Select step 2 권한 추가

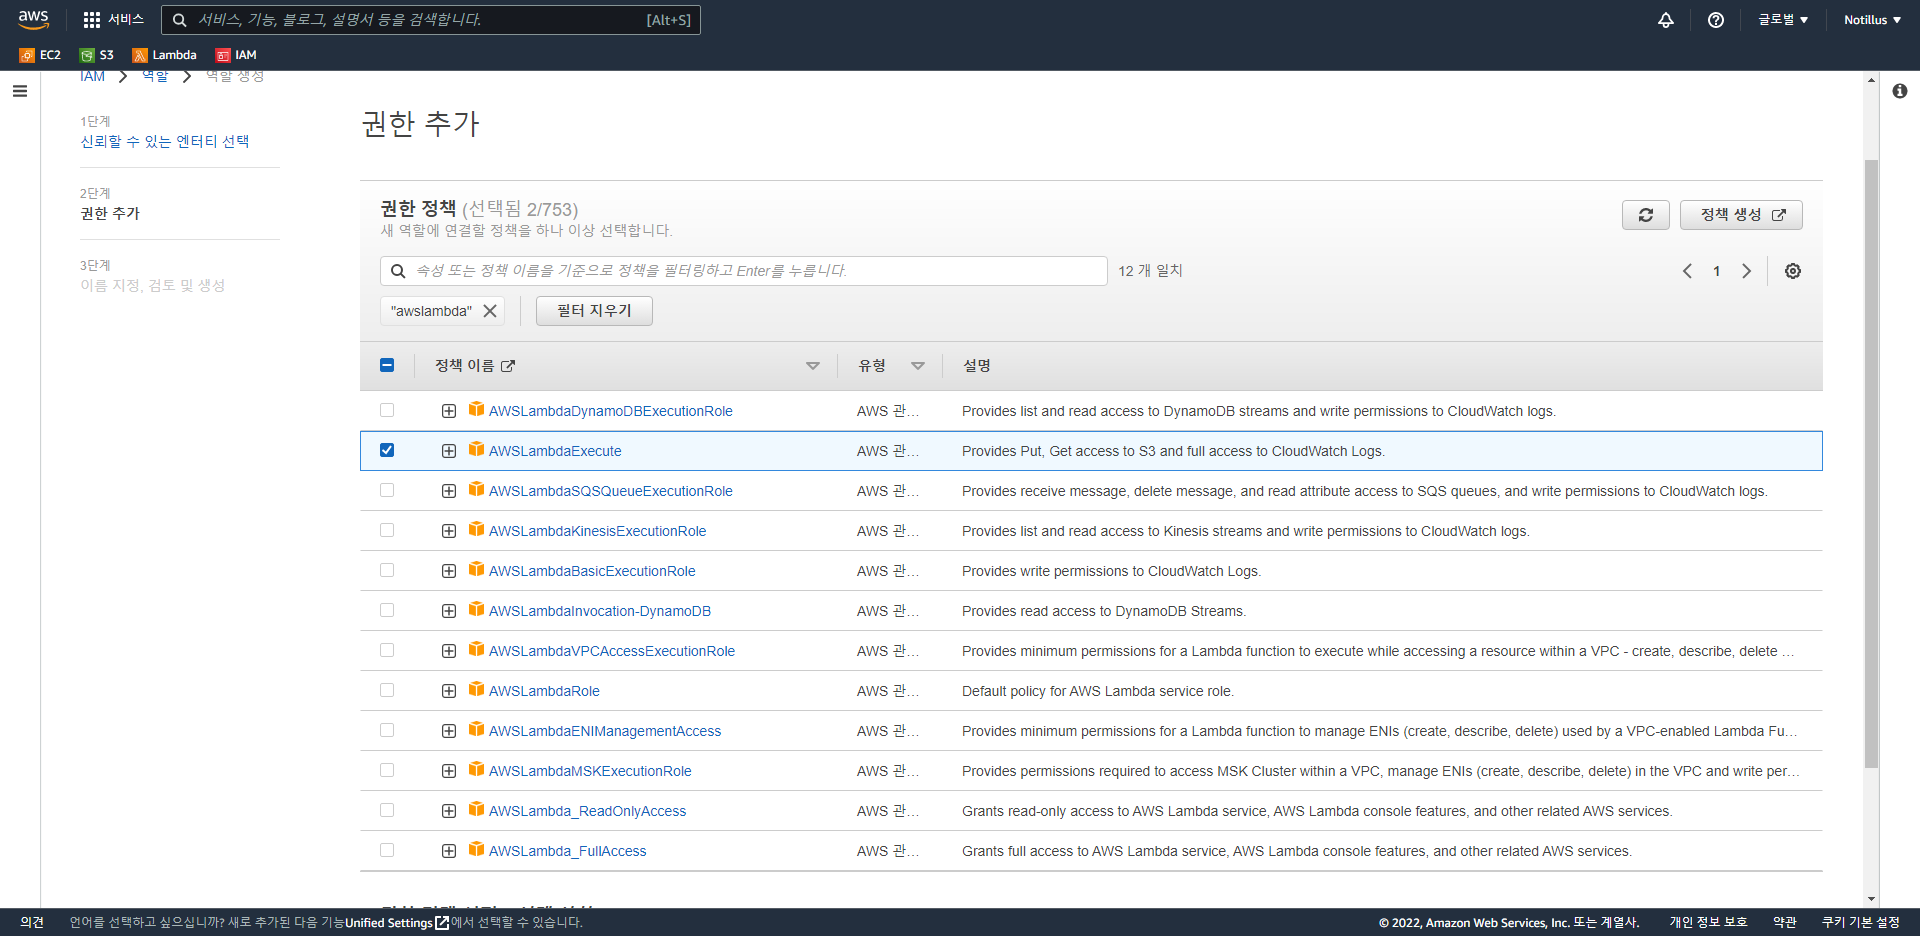click(x=110, y=213)
